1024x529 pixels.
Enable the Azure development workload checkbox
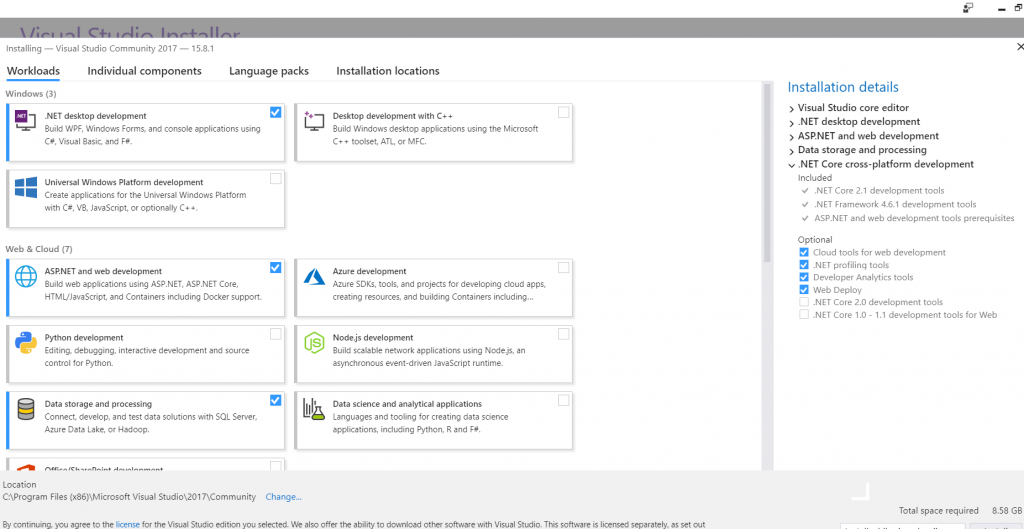click(564, 268)
